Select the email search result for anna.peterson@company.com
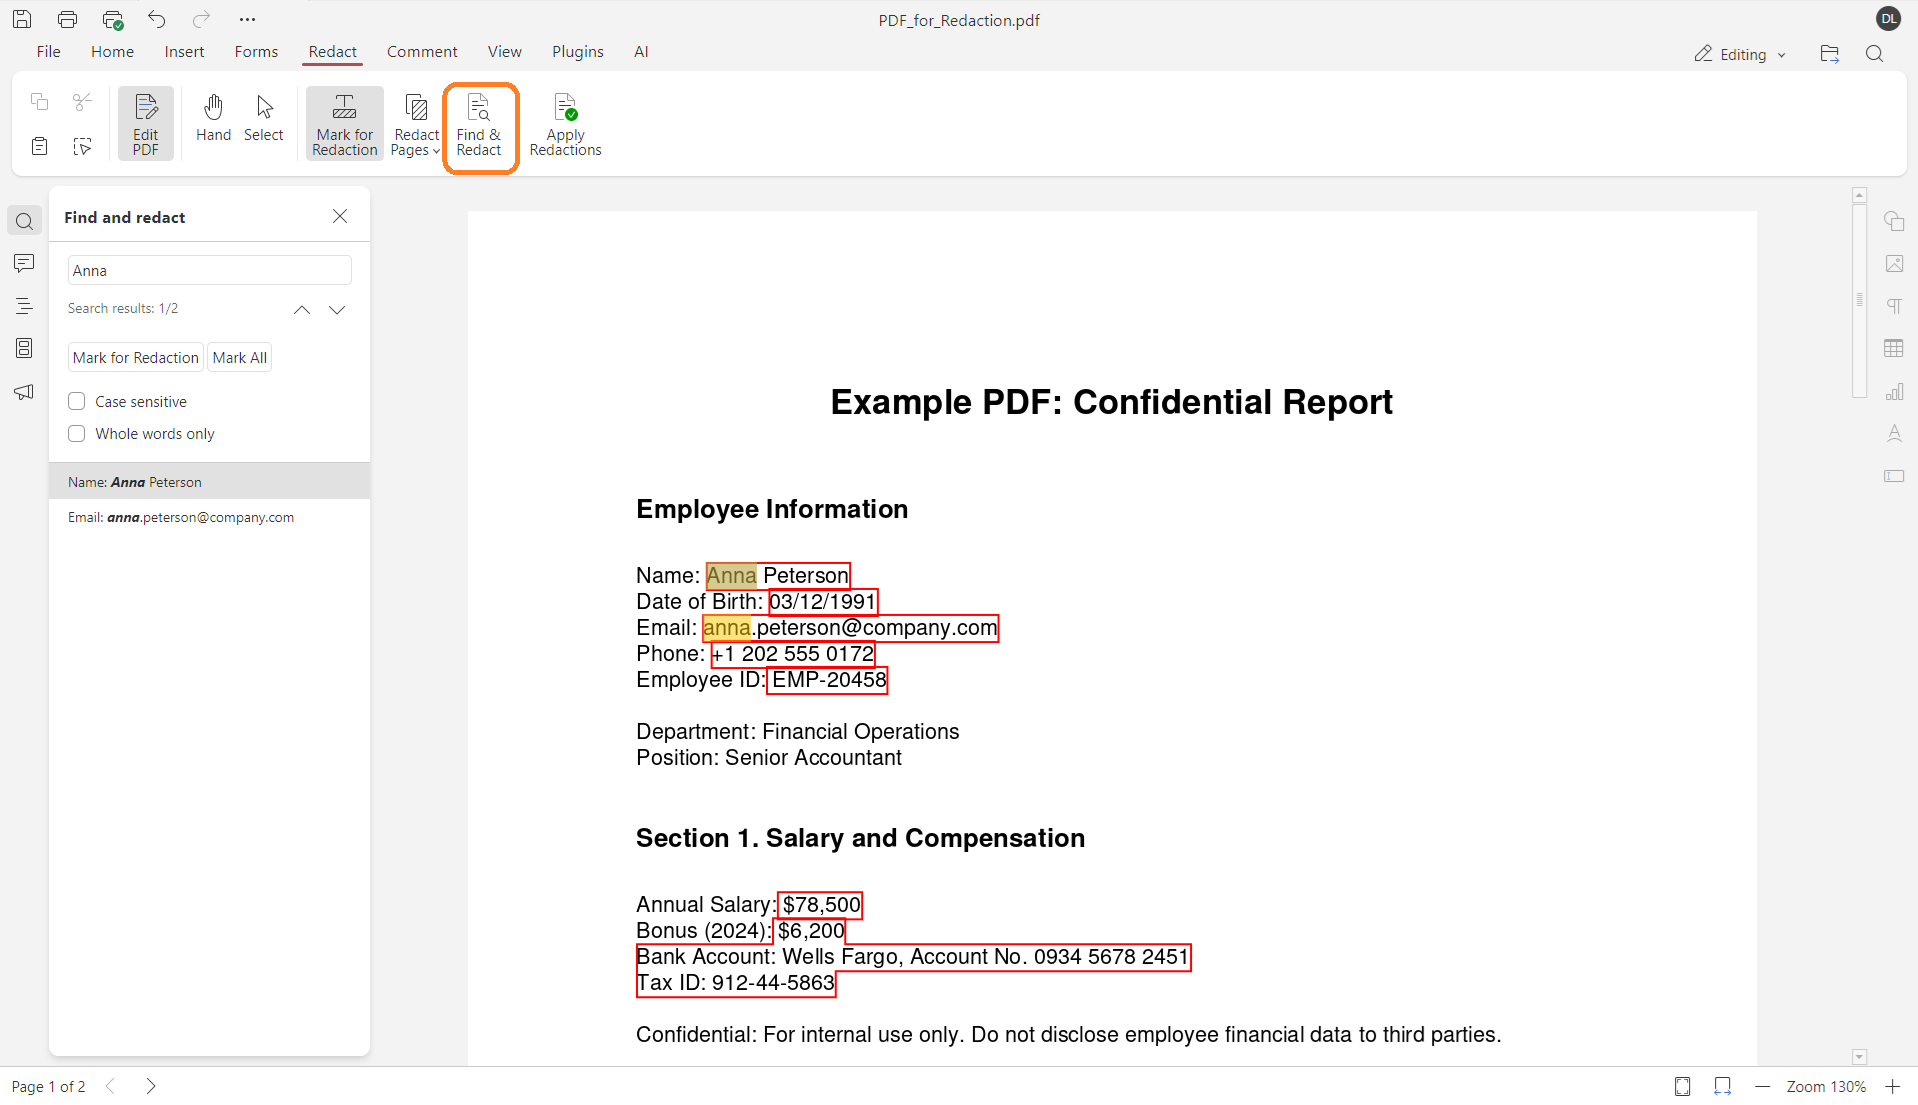 coord(181,517)
